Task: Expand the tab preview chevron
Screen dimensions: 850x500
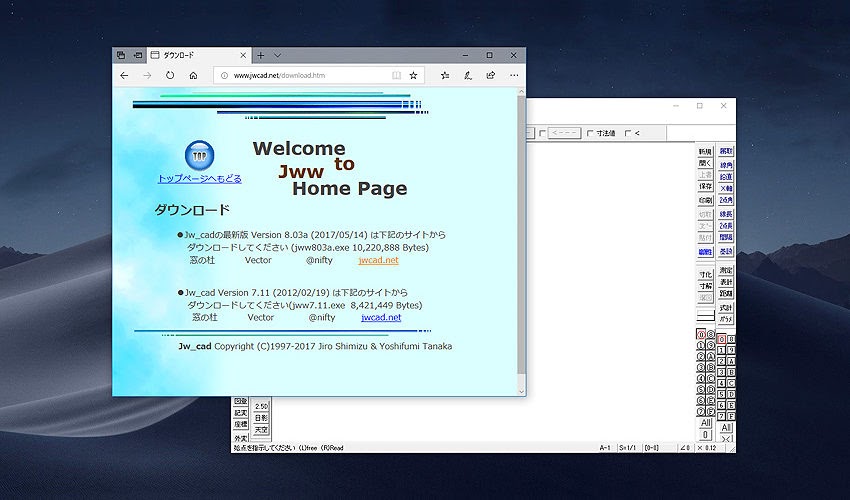Action: tap(278, 55)
